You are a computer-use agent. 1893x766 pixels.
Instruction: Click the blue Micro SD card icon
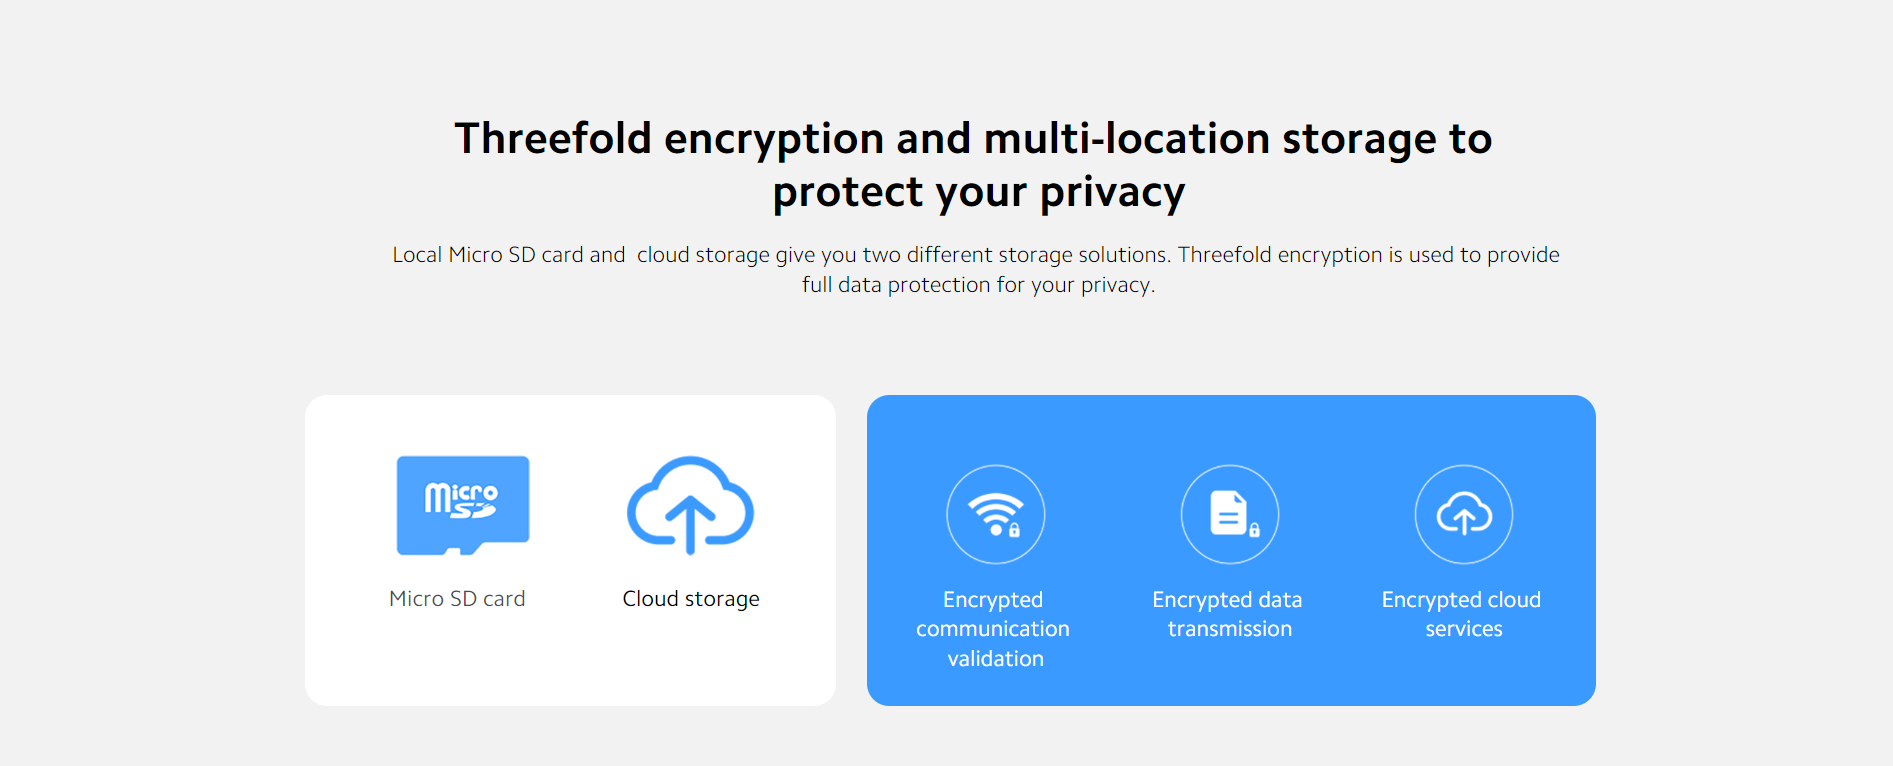click(x=463, y=505)
